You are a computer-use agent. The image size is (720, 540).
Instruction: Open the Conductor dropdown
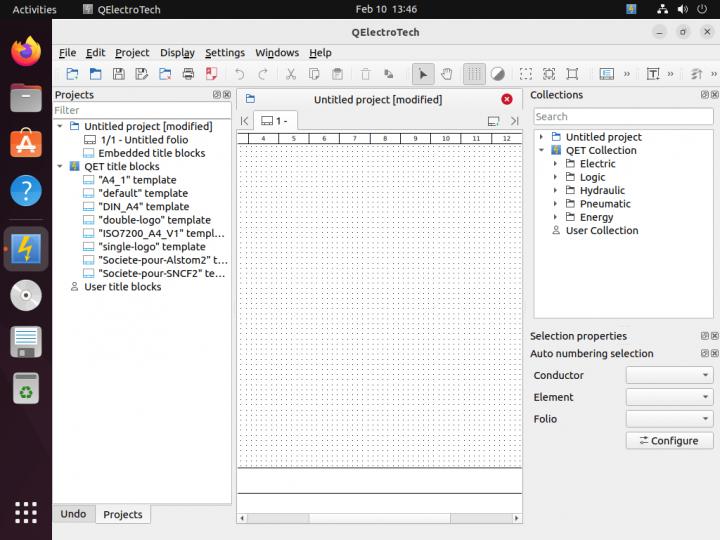(669, 375)
